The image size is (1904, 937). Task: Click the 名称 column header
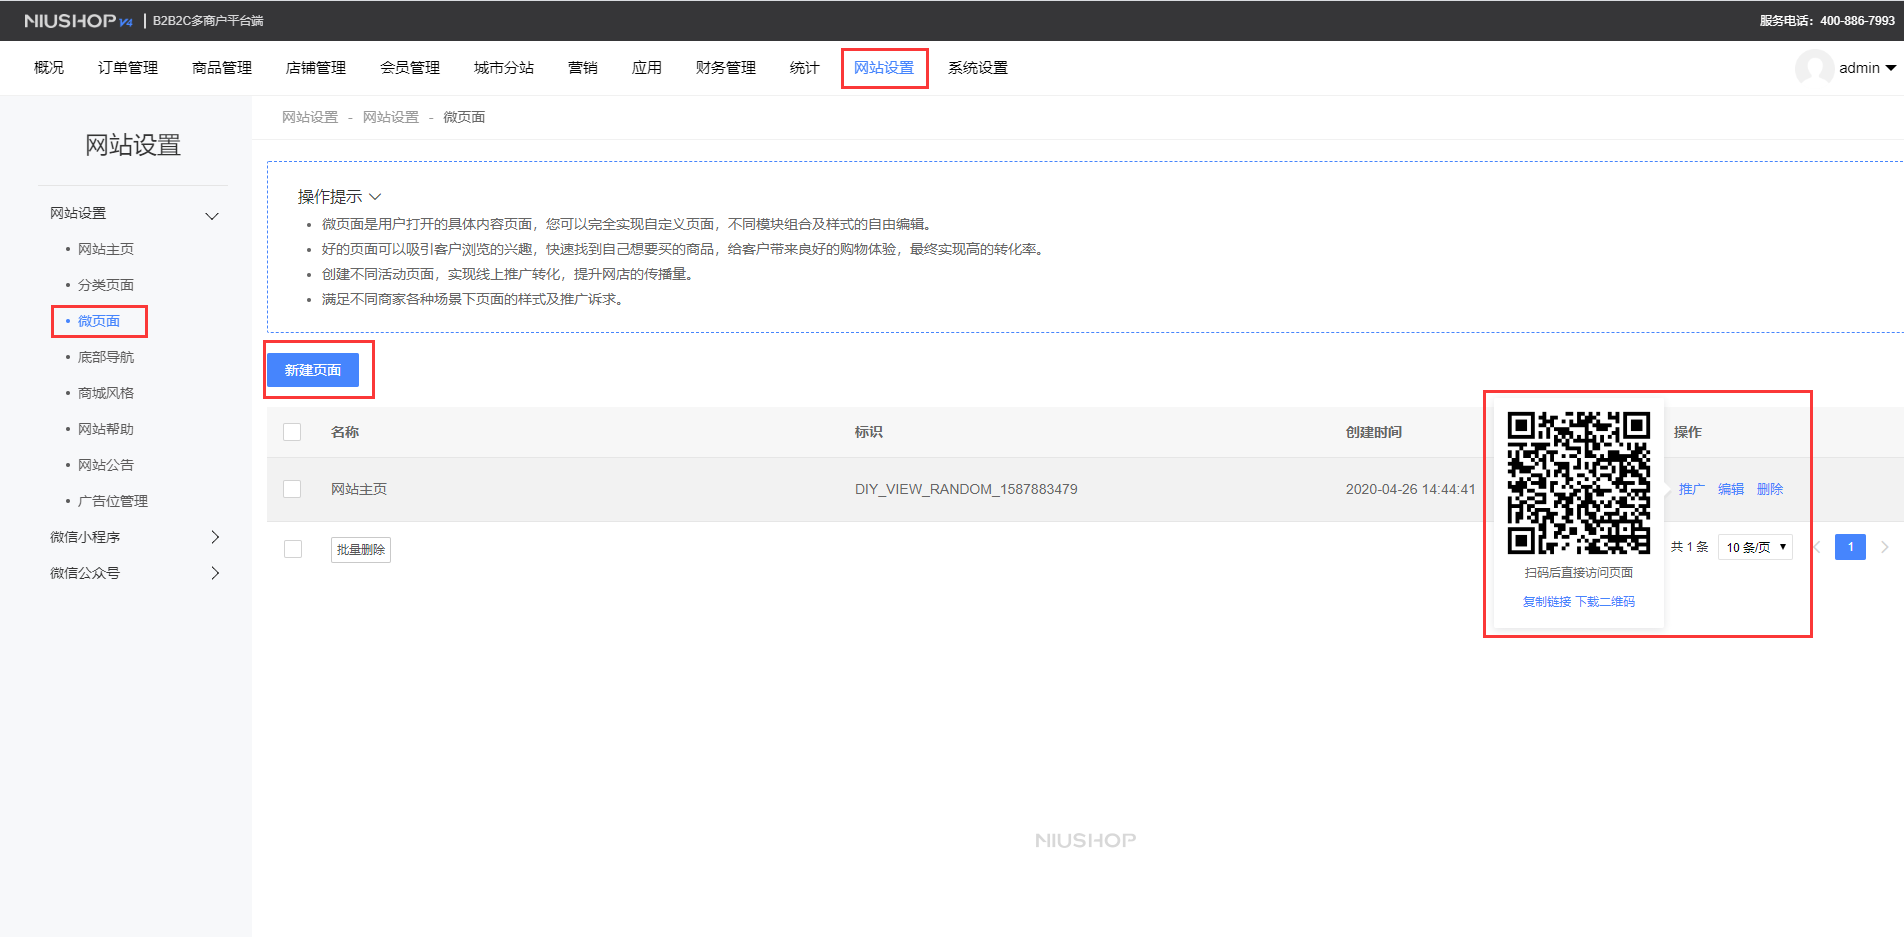pyautogui.click(x=345, y=432)
